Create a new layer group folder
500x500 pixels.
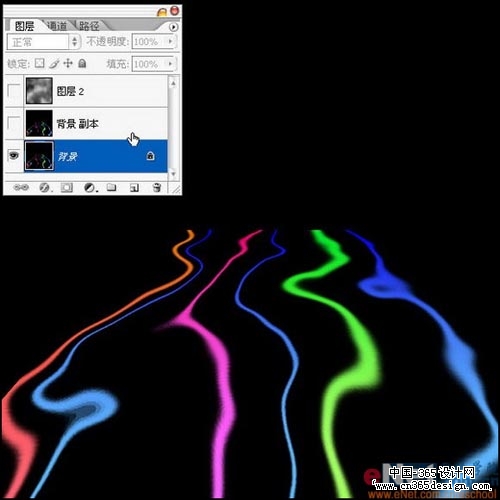click(111, 188)
